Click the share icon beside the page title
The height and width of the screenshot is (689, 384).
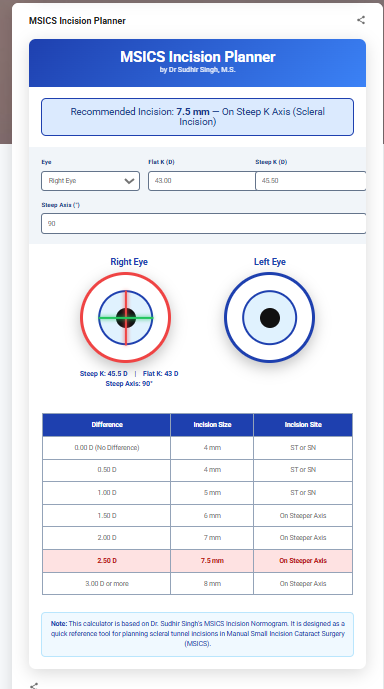click(361, 20)
